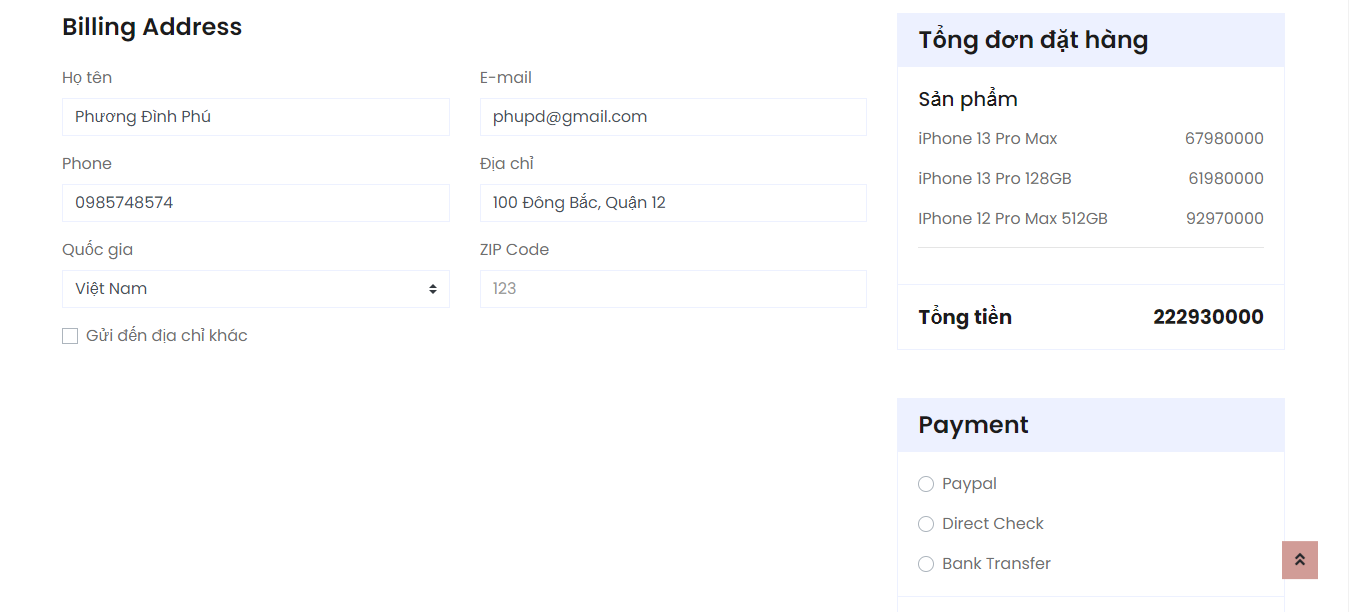1349x612 pixels.
Task: Click the Billing Address heading
Action: [x=152, y=27]
